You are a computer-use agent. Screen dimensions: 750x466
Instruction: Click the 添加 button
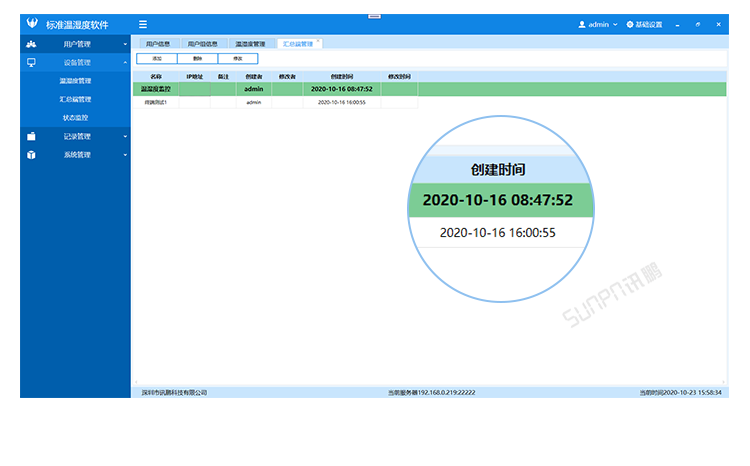156,59
